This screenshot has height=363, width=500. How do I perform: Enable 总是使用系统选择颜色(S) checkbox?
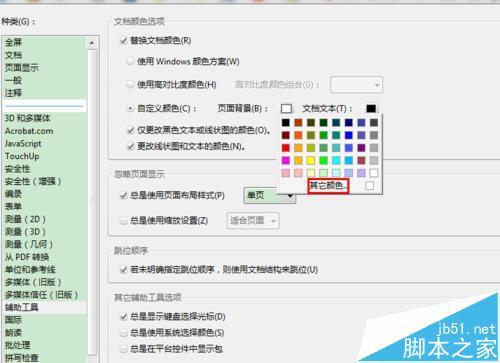pos(124,332)
